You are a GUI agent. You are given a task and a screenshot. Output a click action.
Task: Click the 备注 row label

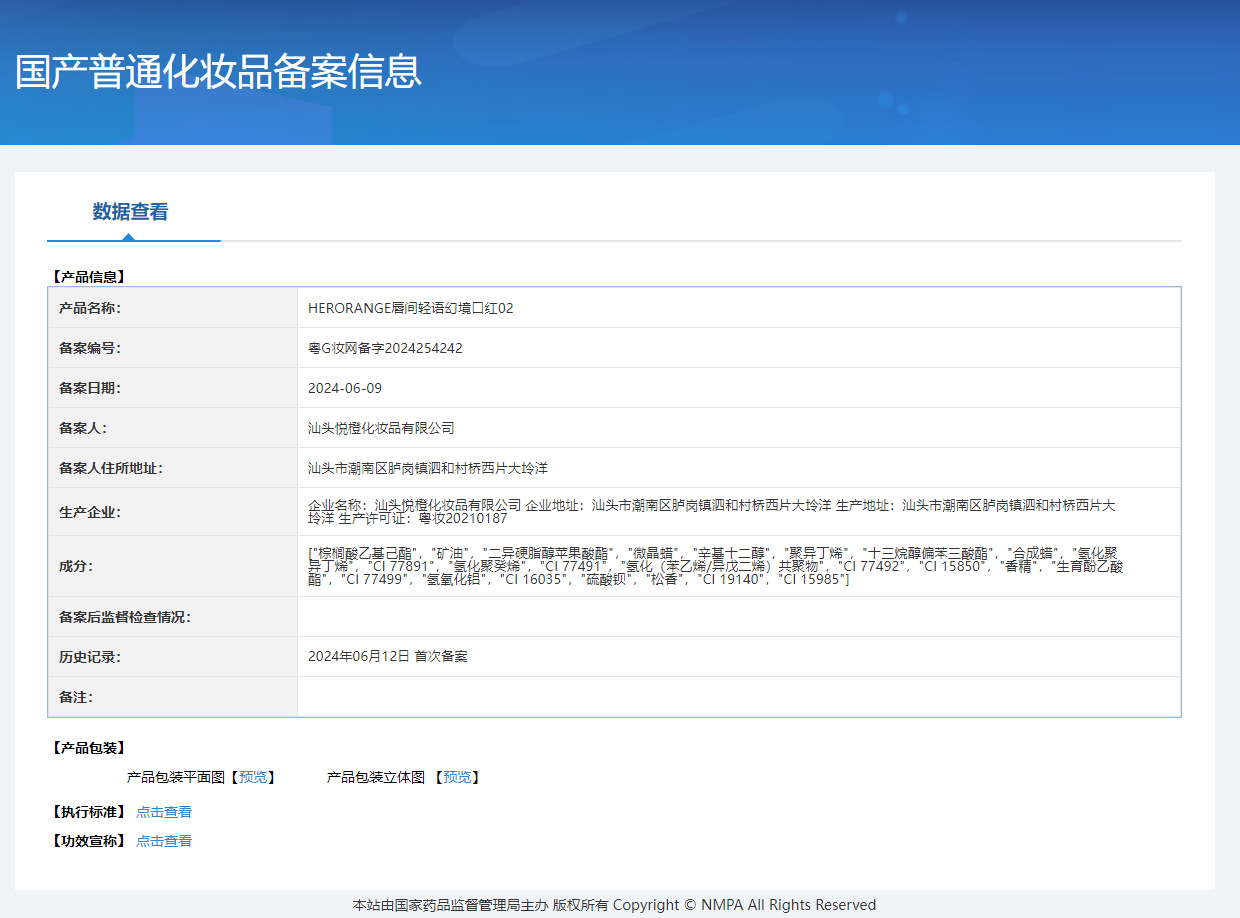coord(76,697)
